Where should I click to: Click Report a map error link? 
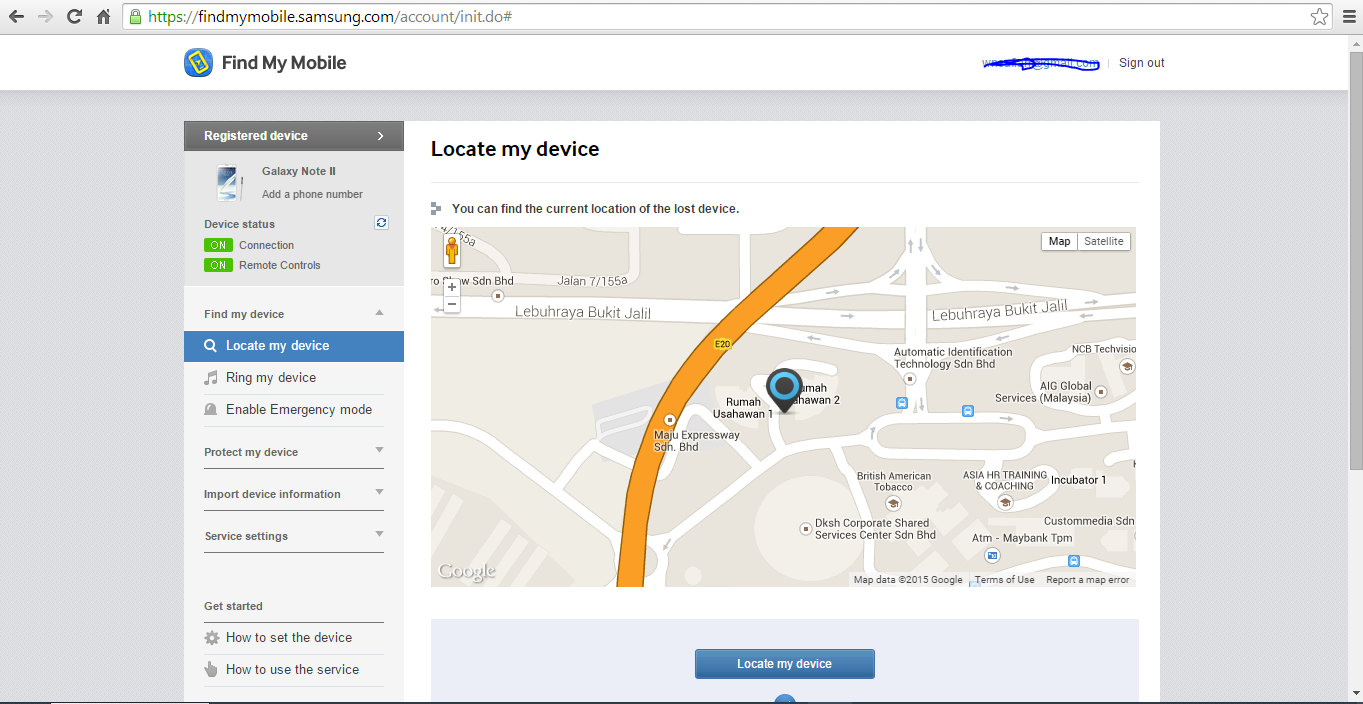(1088, 580)
